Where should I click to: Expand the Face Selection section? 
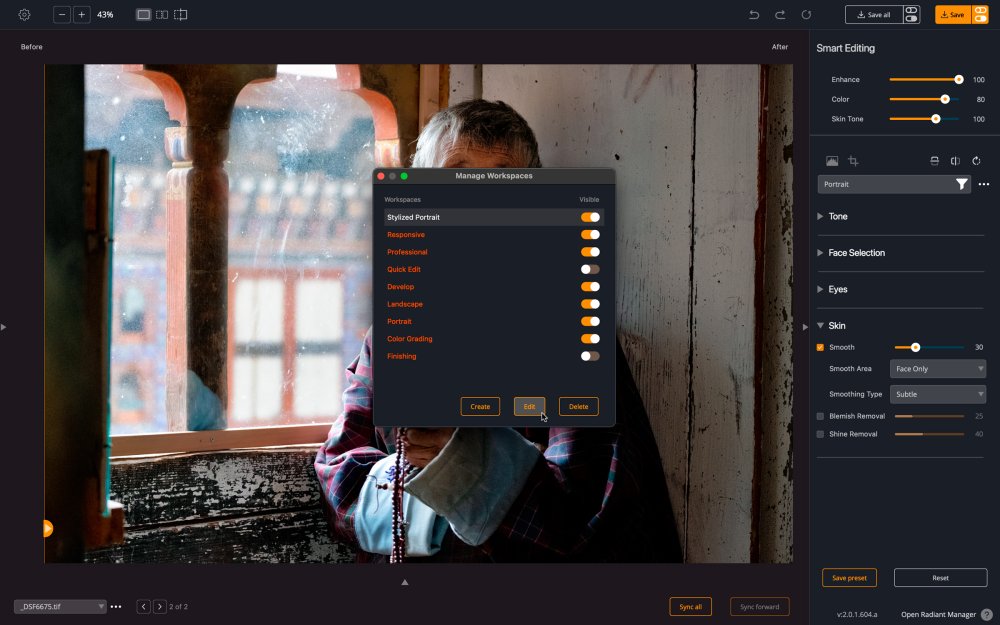click(820, 253)
